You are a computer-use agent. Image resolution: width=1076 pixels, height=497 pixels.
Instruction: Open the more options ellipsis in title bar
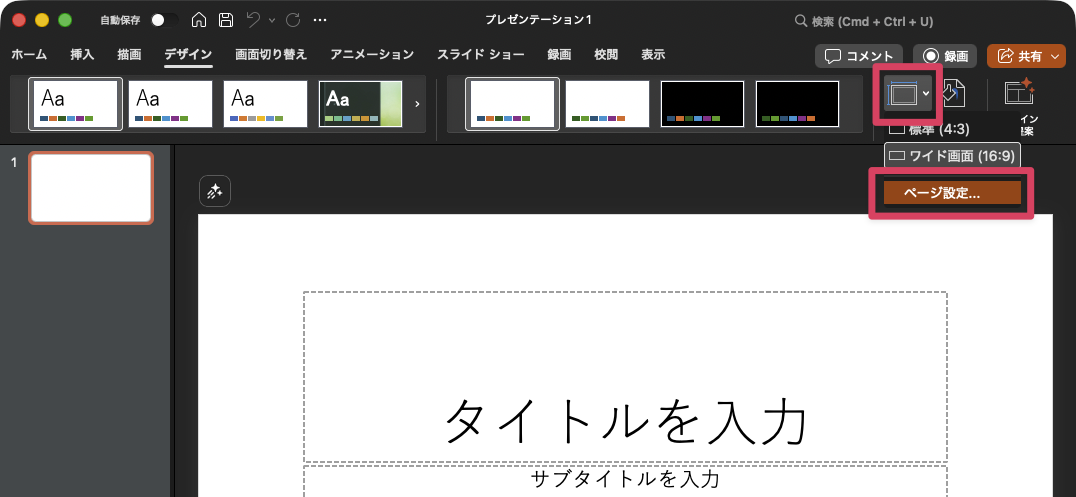point(320,20)
